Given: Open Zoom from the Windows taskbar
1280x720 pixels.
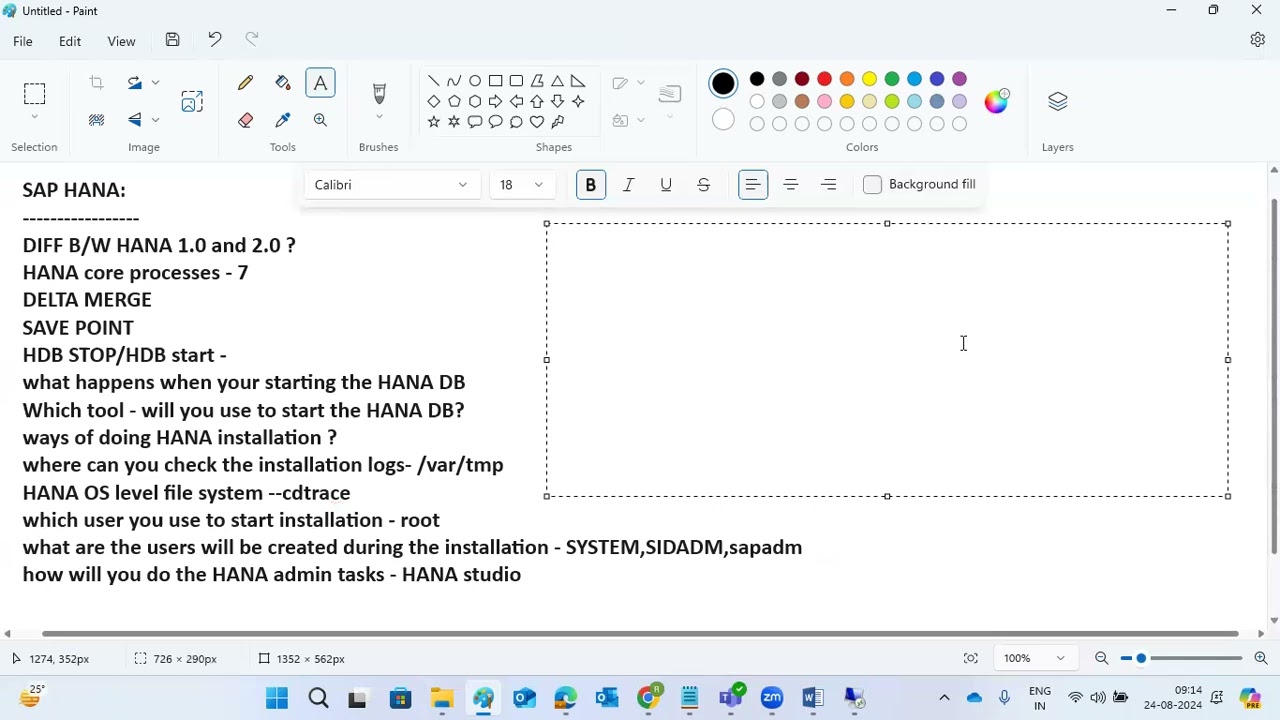Looking at the screenshot, I should click(771, 697).
